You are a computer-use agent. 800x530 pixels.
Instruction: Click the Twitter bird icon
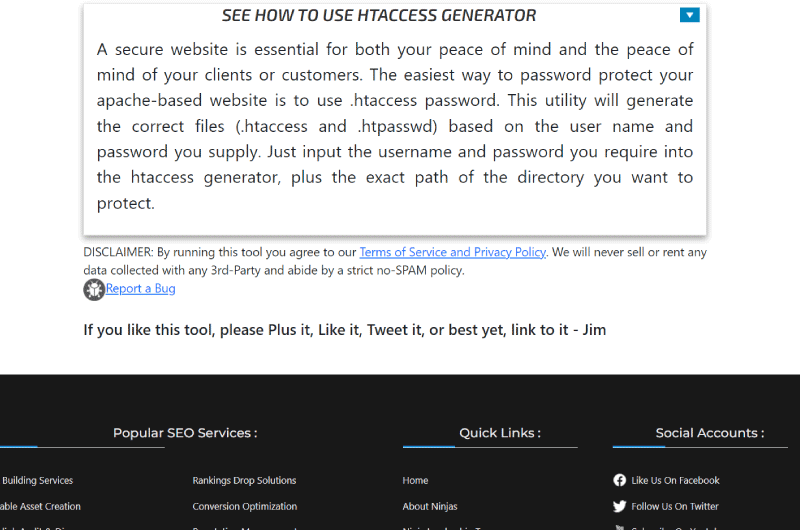[x=620, y=506]
